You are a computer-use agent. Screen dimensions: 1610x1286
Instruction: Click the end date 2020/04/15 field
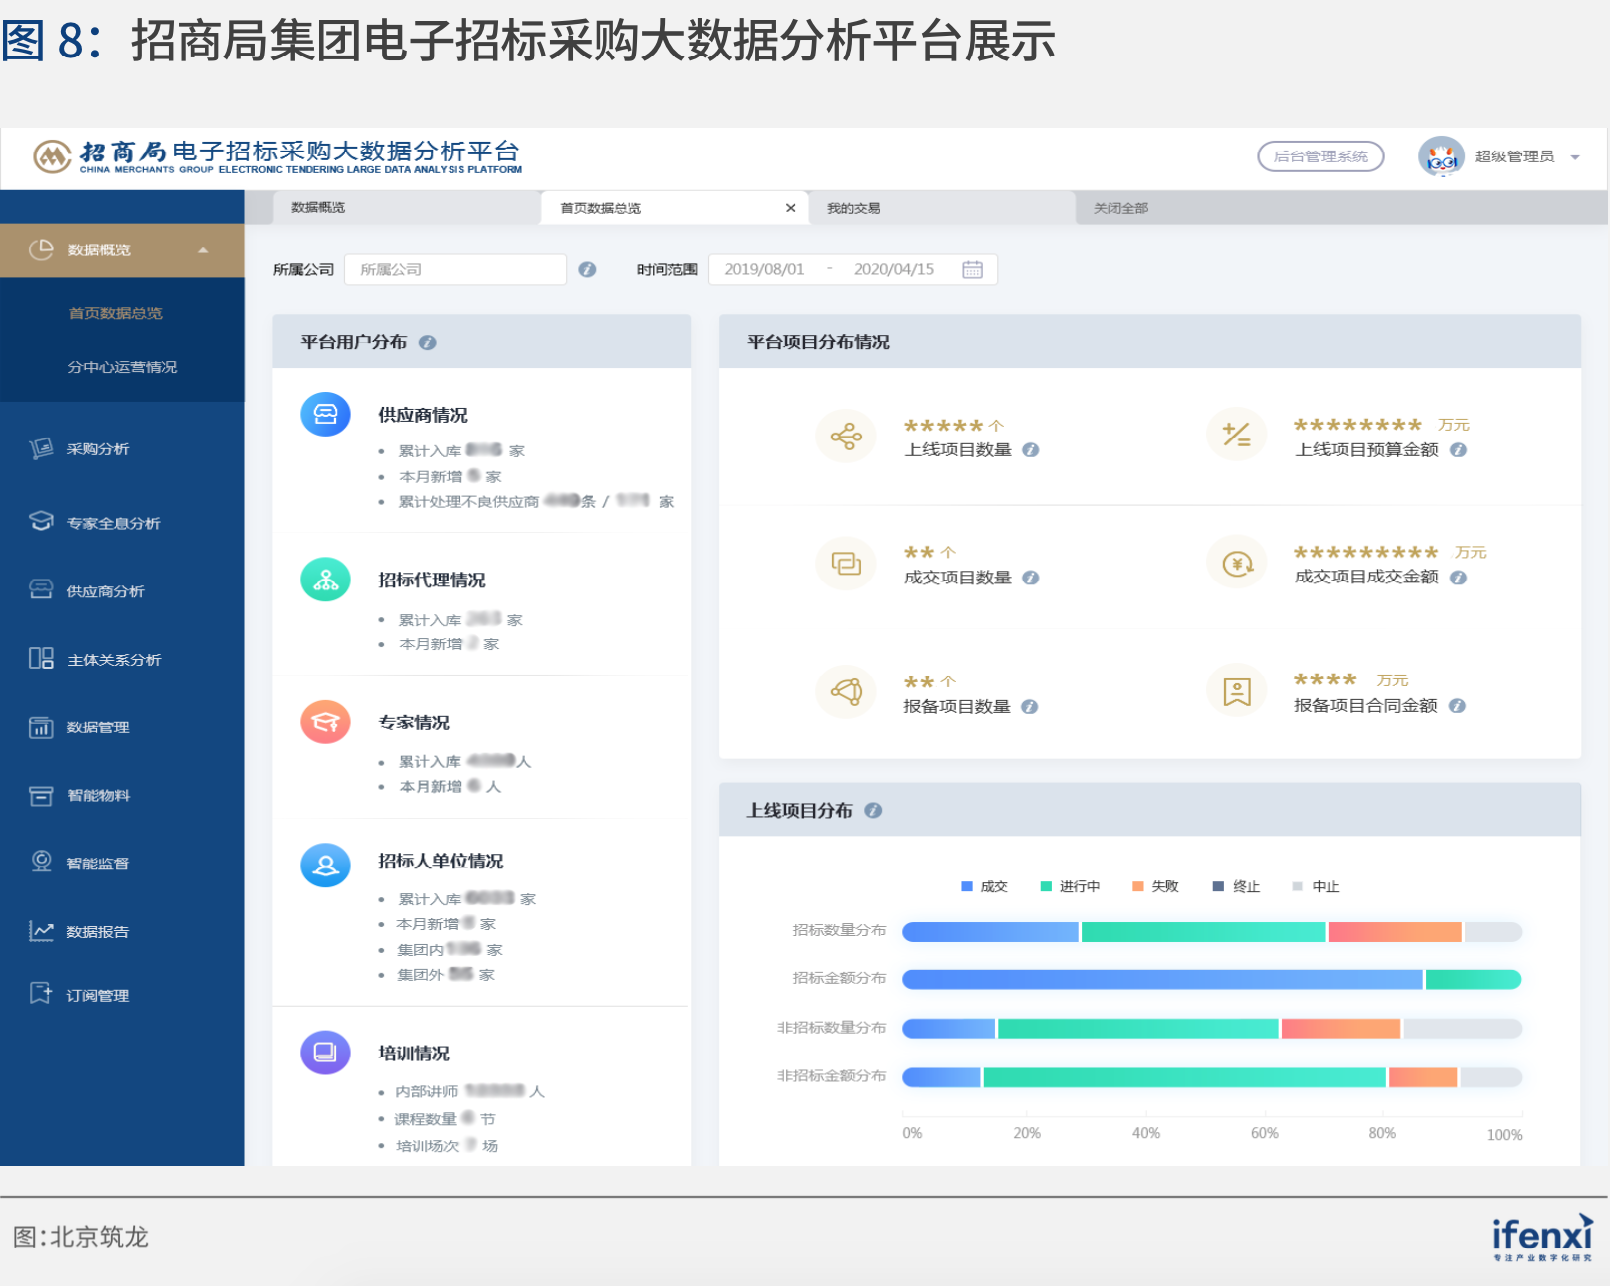click(x=893, y=270)
